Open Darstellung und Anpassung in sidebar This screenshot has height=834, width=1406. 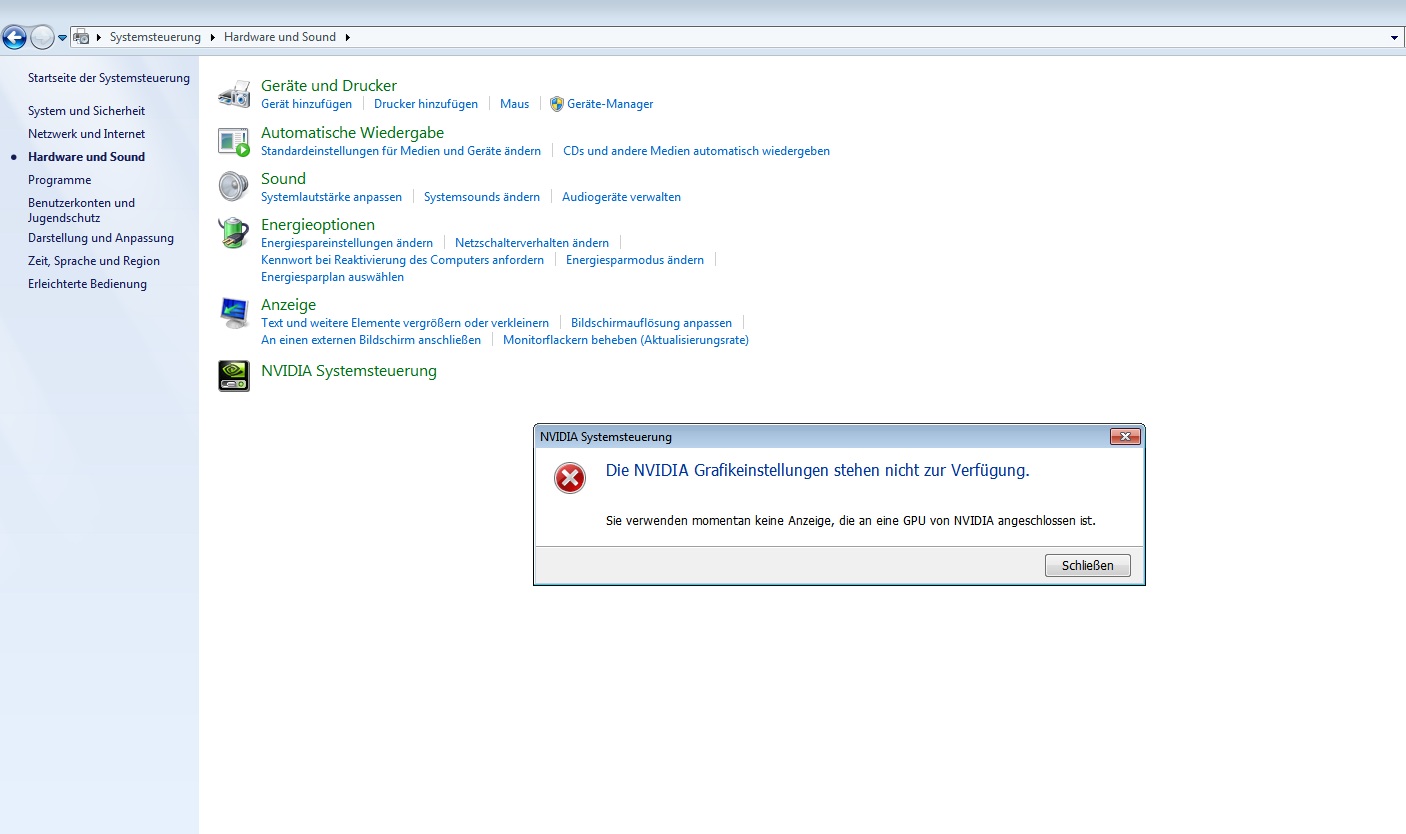tap(101, 238)
